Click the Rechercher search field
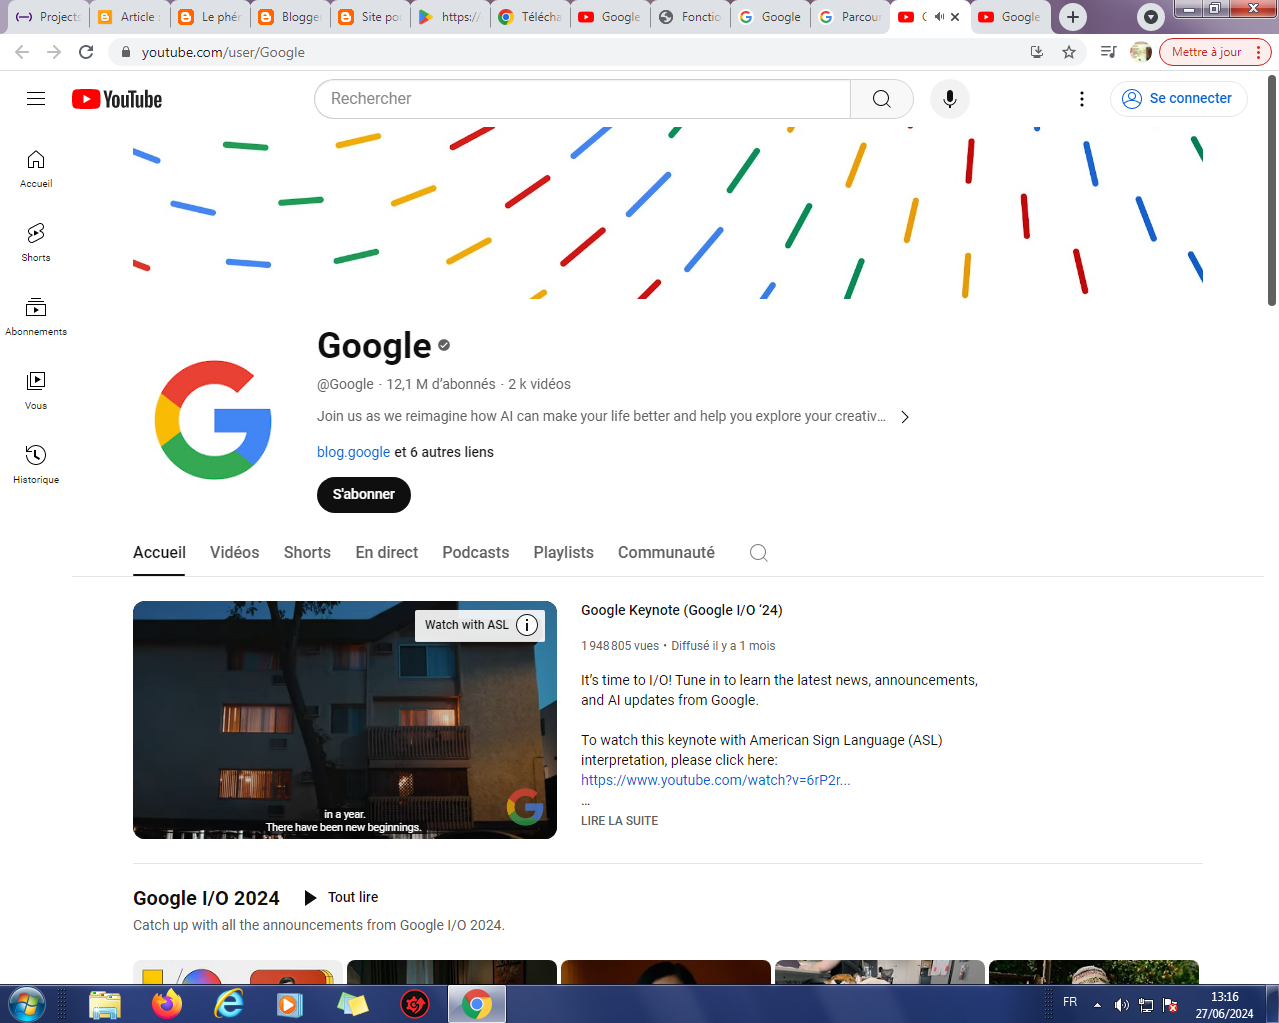This screenshot has width=1279, height=1023. pos(582,99)
